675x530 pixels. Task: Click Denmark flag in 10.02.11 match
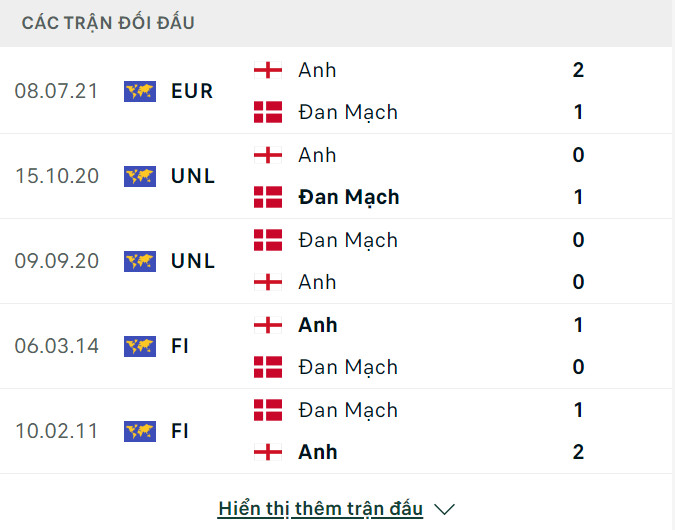[267, 410]
